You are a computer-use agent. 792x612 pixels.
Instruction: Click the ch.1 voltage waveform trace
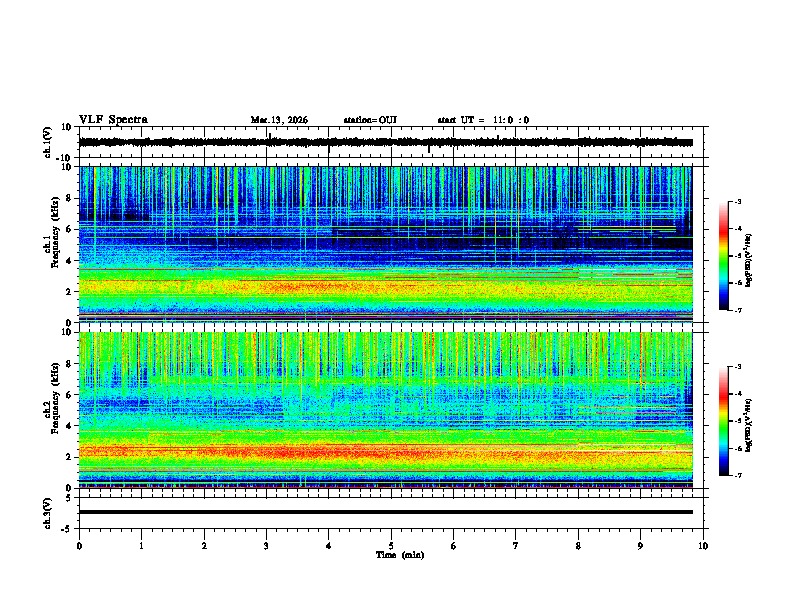pyautogui.click(x=385, y=142)
